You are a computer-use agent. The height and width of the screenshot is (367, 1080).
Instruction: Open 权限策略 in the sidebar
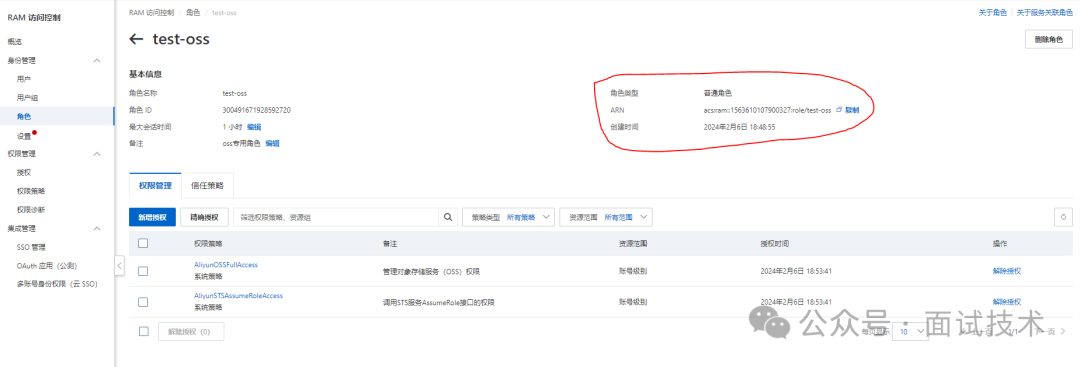[x=32, y=191]
